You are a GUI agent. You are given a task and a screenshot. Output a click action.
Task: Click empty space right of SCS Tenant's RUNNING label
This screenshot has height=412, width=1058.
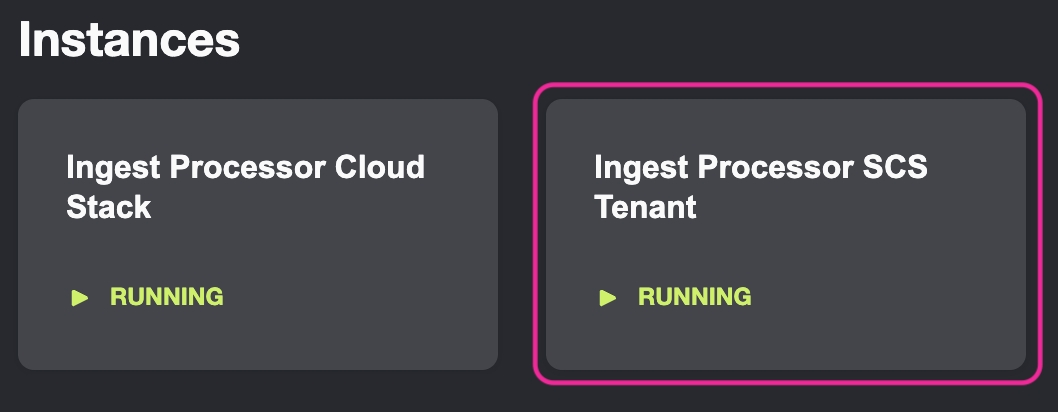click(890, 297)
